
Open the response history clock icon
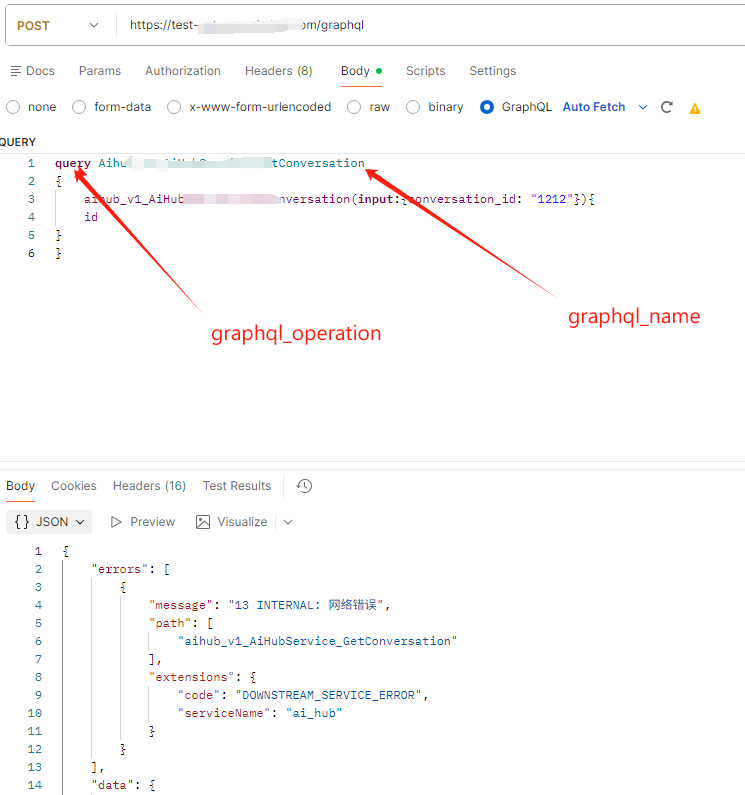point(305,486)
